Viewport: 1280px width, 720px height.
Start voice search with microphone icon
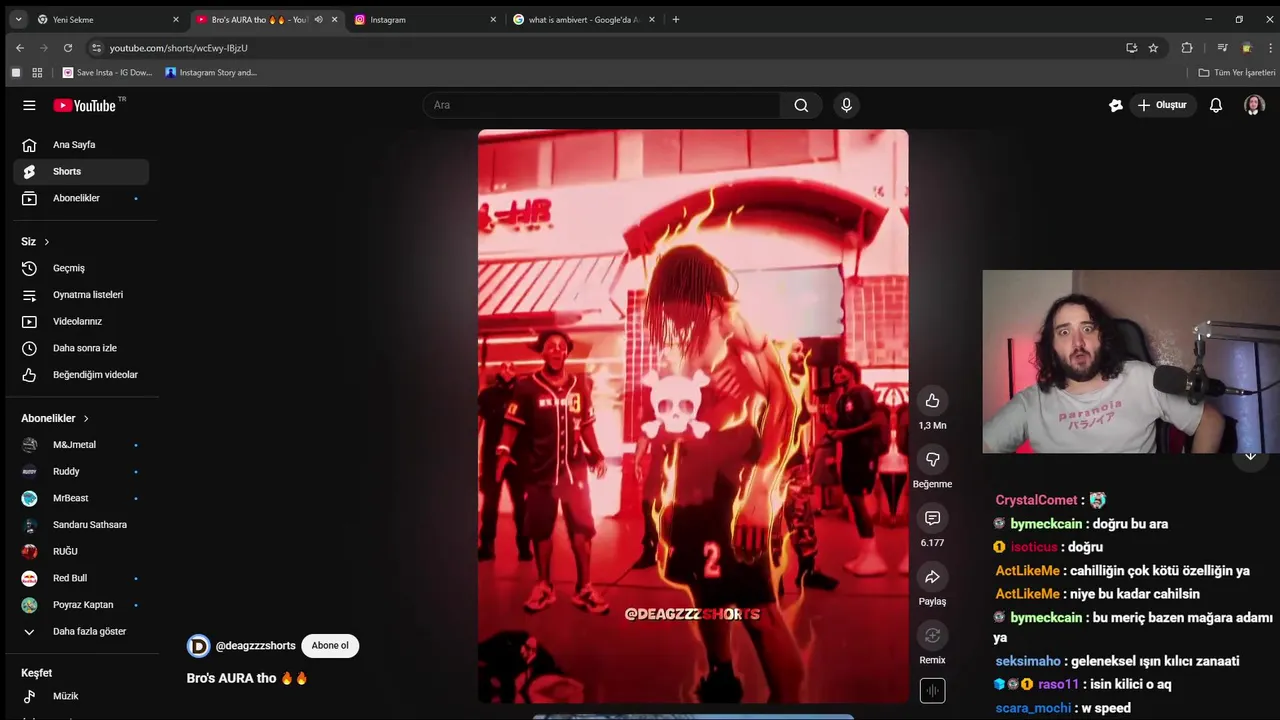[x=846, y=105]
